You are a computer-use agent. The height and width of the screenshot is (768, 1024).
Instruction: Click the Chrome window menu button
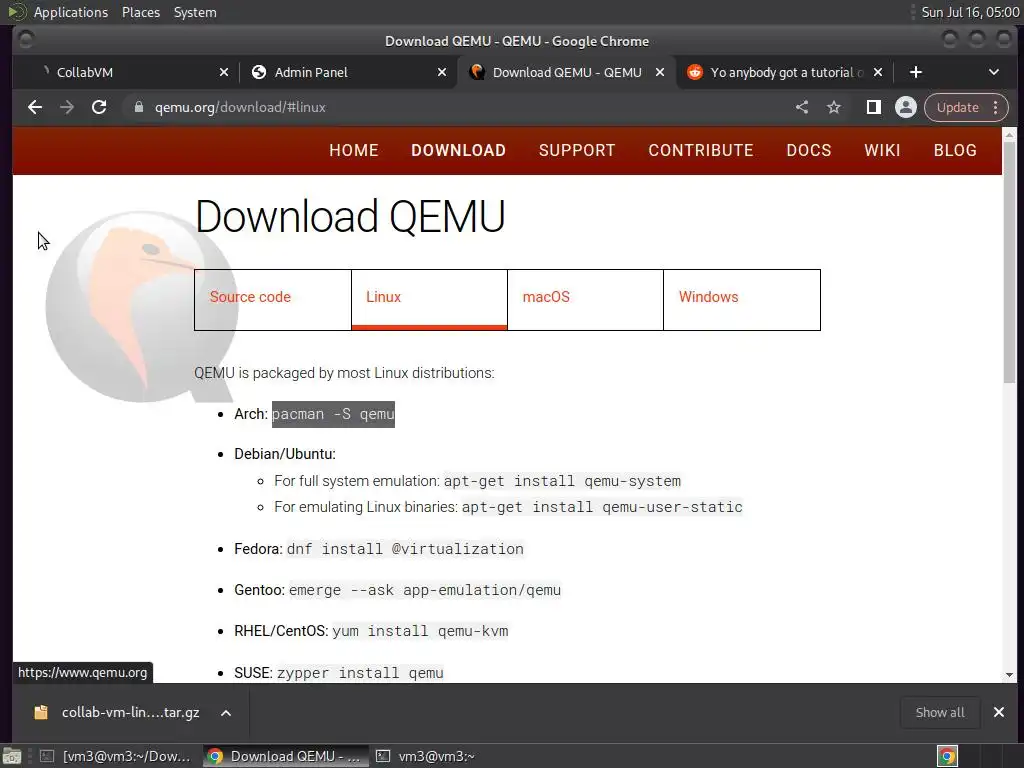pyautogui.click(x=26, y=40)
